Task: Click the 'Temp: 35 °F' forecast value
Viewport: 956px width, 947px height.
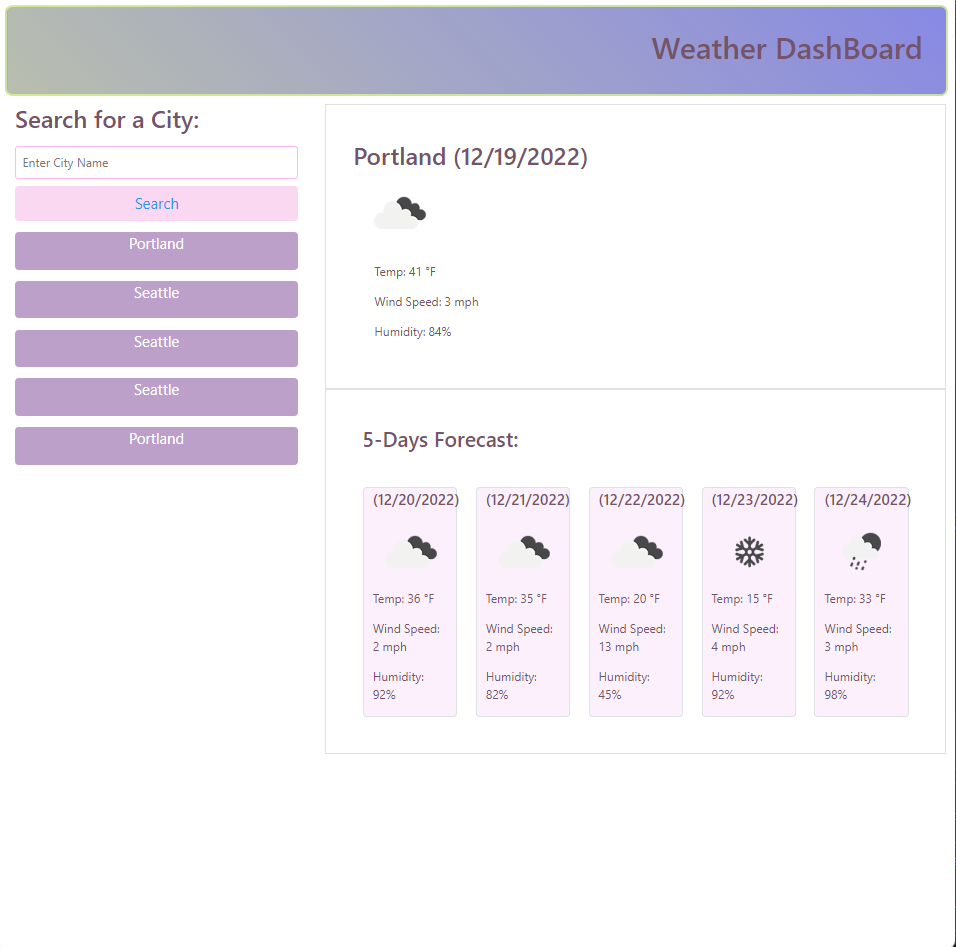Action: pos(516,599)
